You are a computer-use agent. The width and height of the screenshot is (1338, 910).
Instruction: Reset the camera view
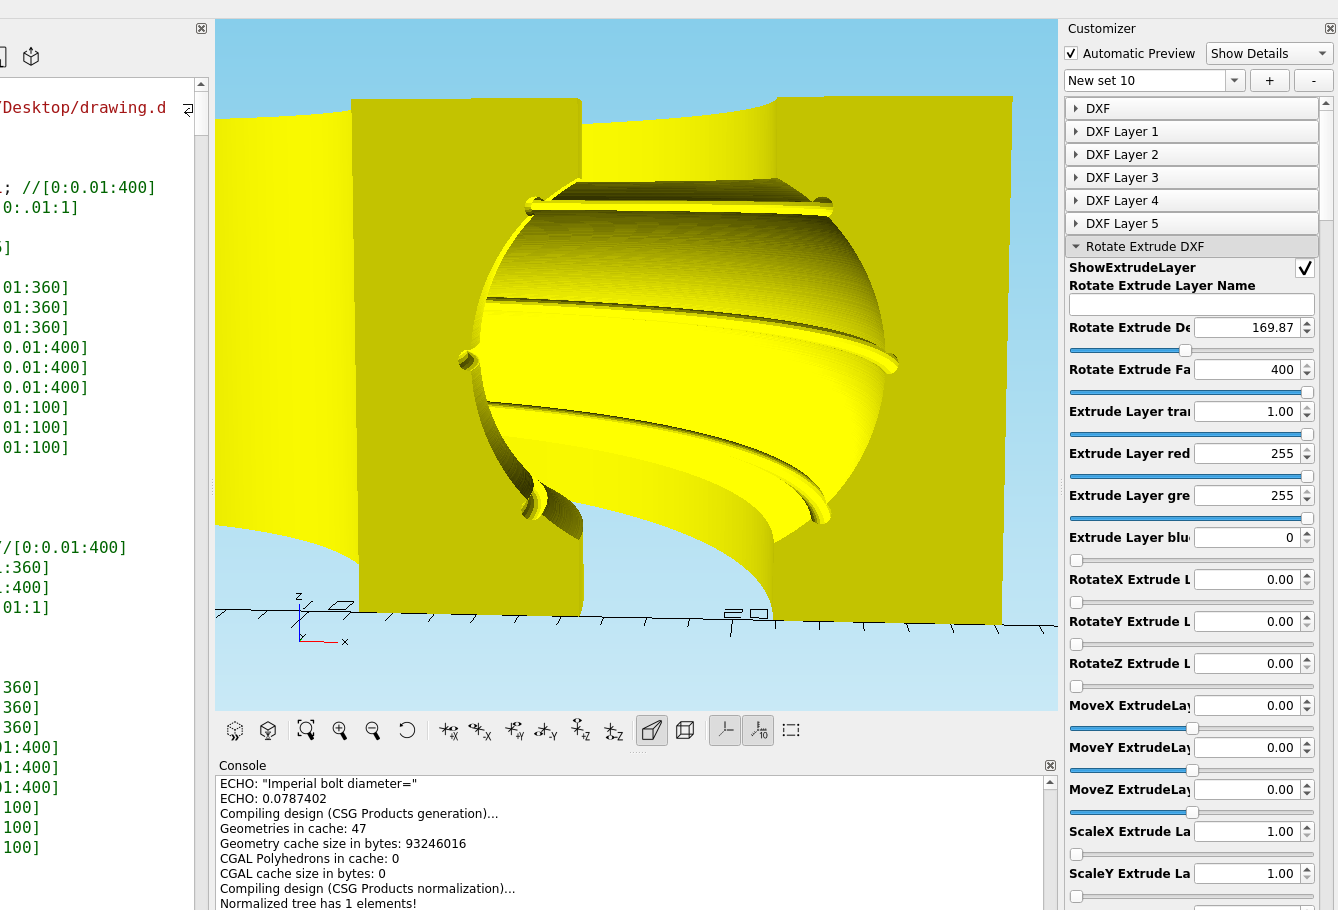coord(407,730)
